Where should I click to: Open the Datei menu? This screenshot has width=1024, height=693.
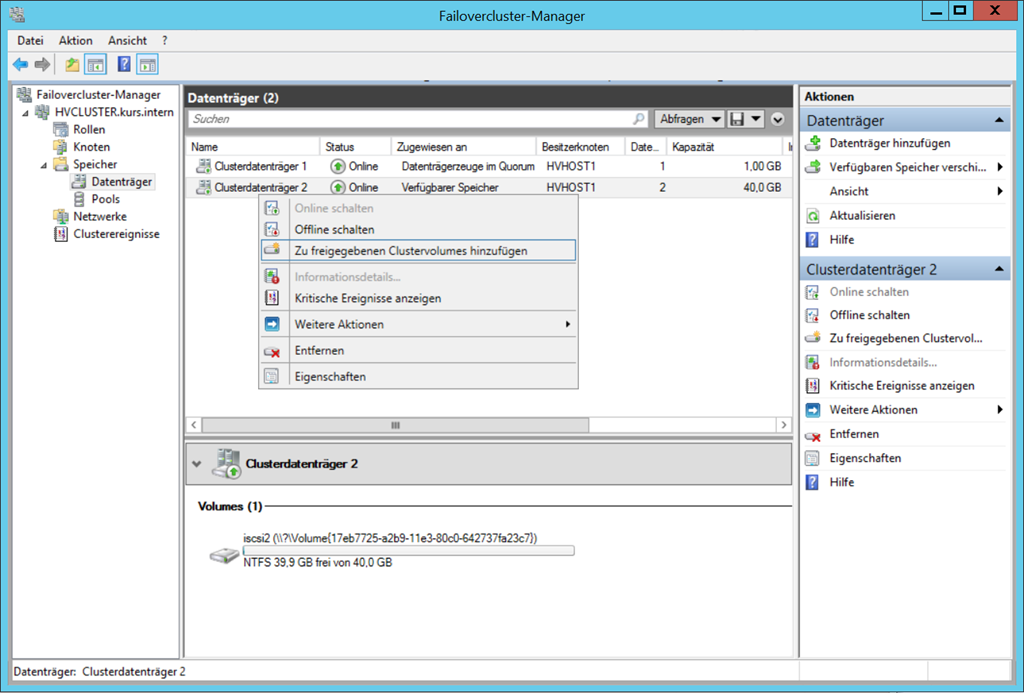(x=30, y=40)
